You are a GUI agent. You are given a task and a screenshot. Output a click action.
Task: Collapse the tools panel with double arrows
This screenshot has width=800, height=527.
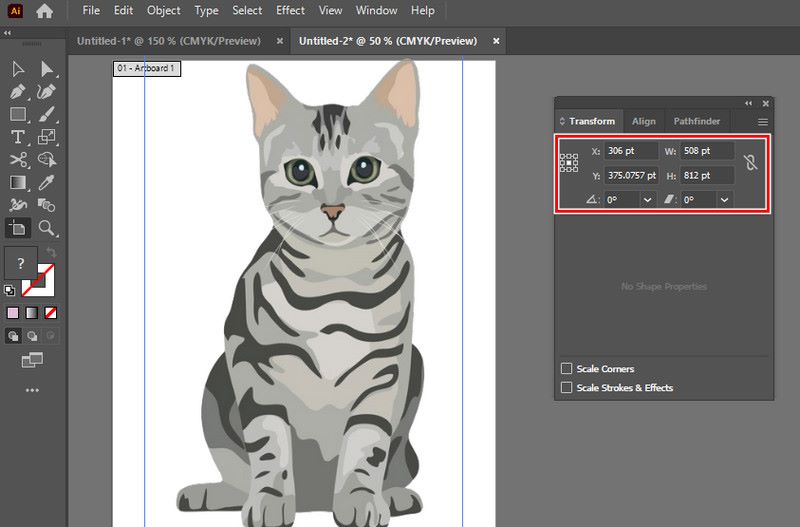point(7,33)
